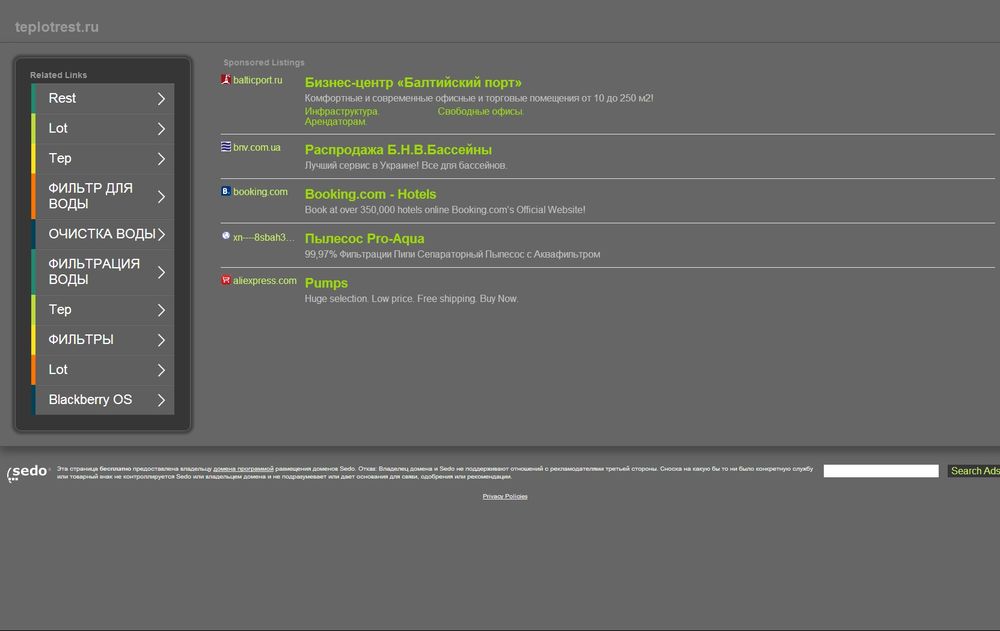The height and width of the screenshot is (631, 1000).
Task: Click the chevron arrow beside Rest
Action: [x=161, y=99]
